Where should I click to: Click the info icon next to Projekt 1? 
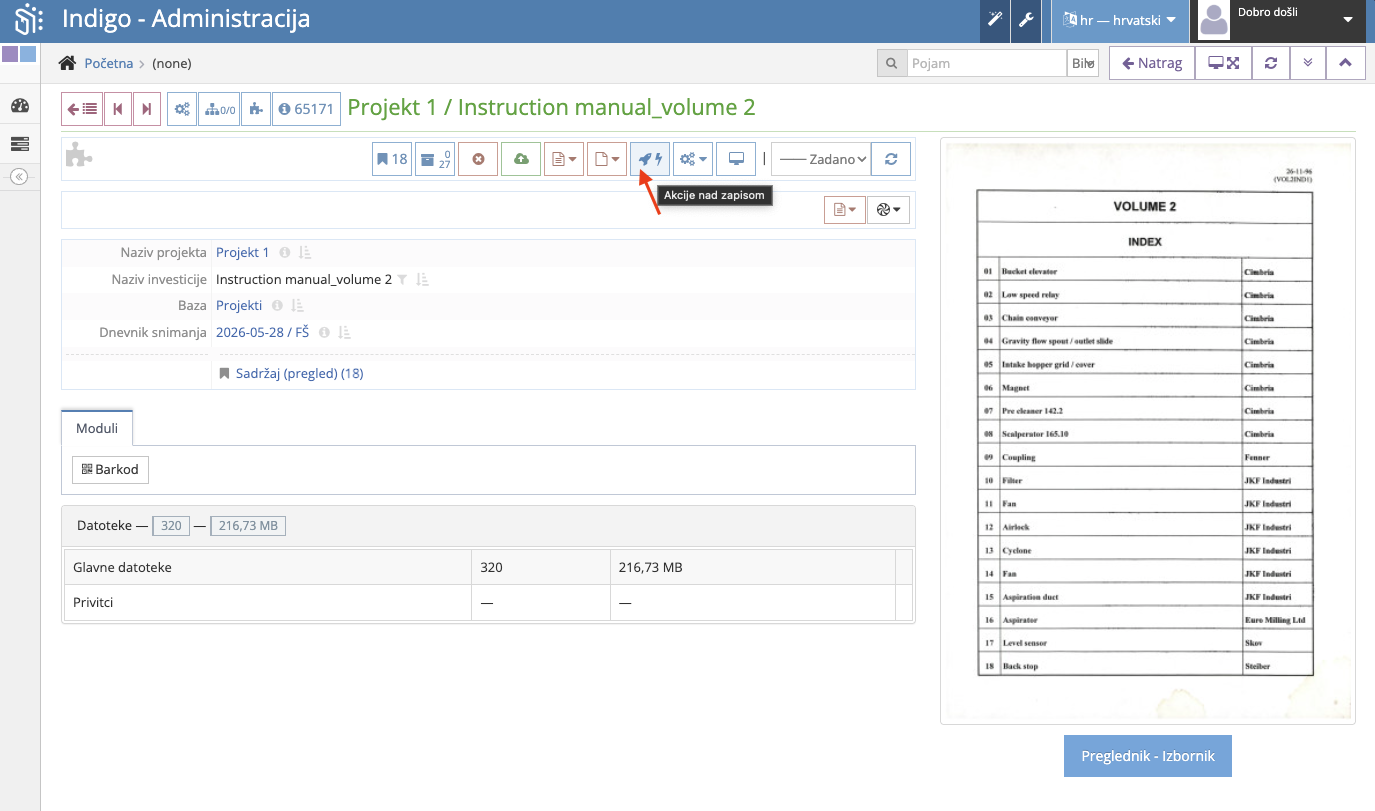(284, 253)
